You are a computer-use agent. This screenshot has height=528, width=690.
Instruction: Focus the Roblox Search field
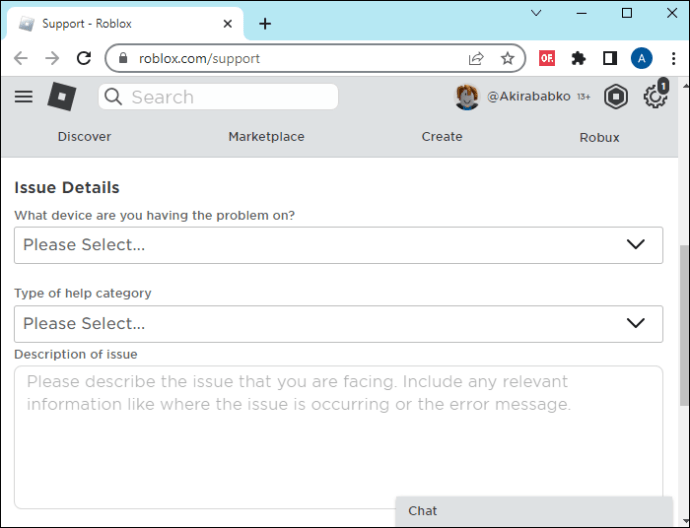click(218, 96)
